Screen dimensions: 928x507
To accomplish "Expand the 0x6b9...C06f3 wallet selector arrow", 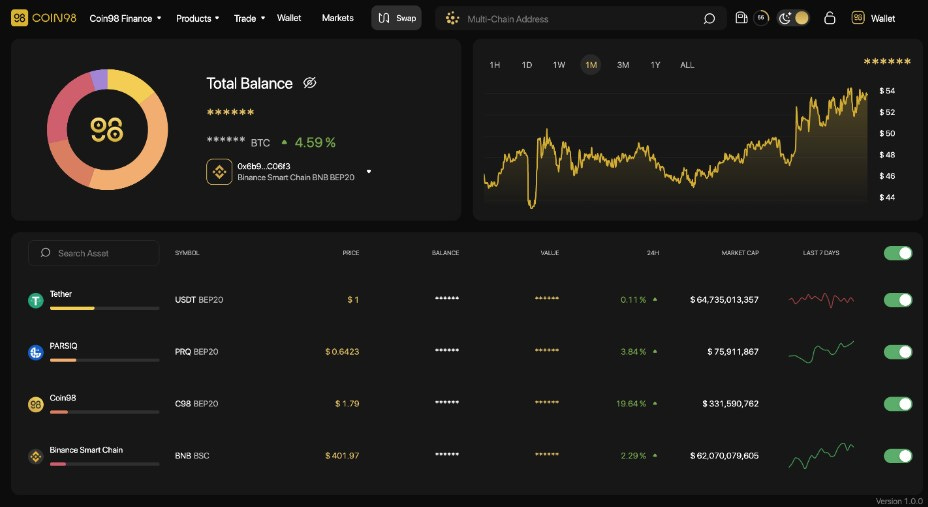I will [x=369, y=172].
